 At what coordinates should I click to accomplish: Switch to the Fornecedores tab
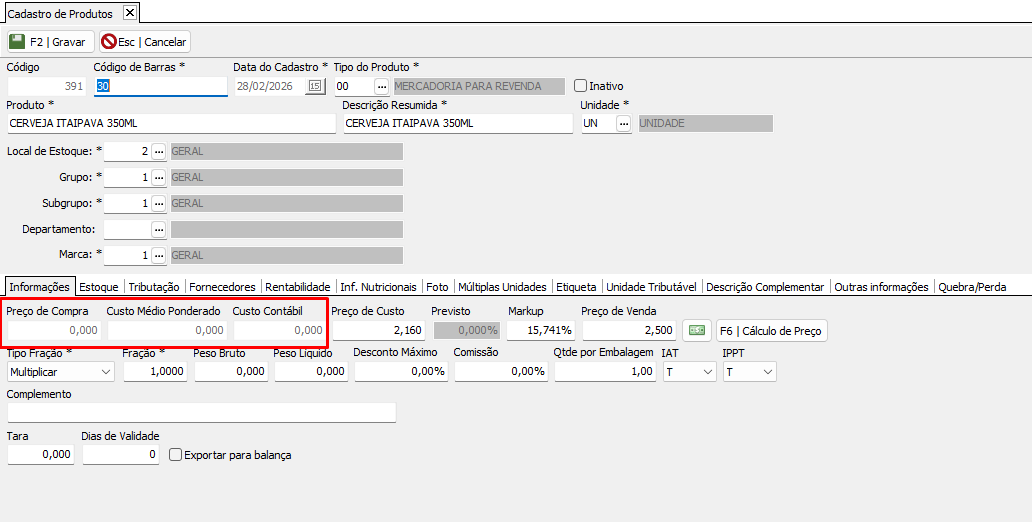click(222, 287)
